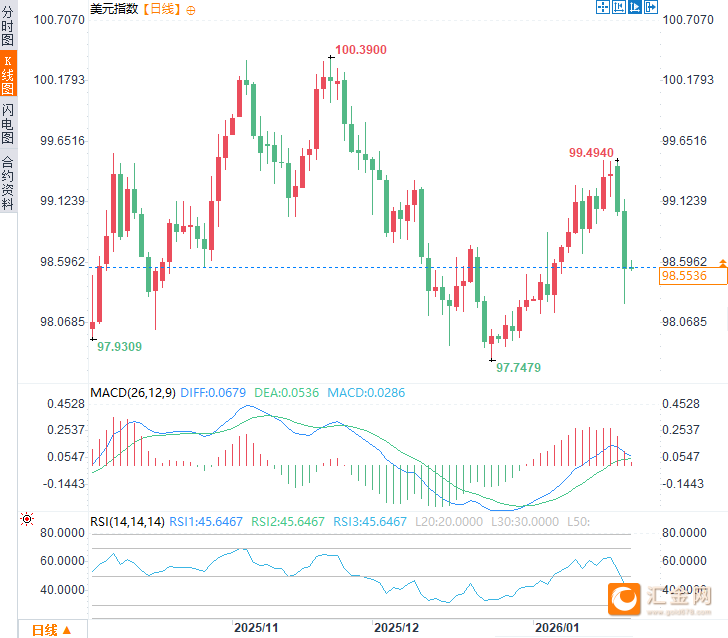Click the L20:20.0000 level label

pyautogui.click(x=448, y=522)
